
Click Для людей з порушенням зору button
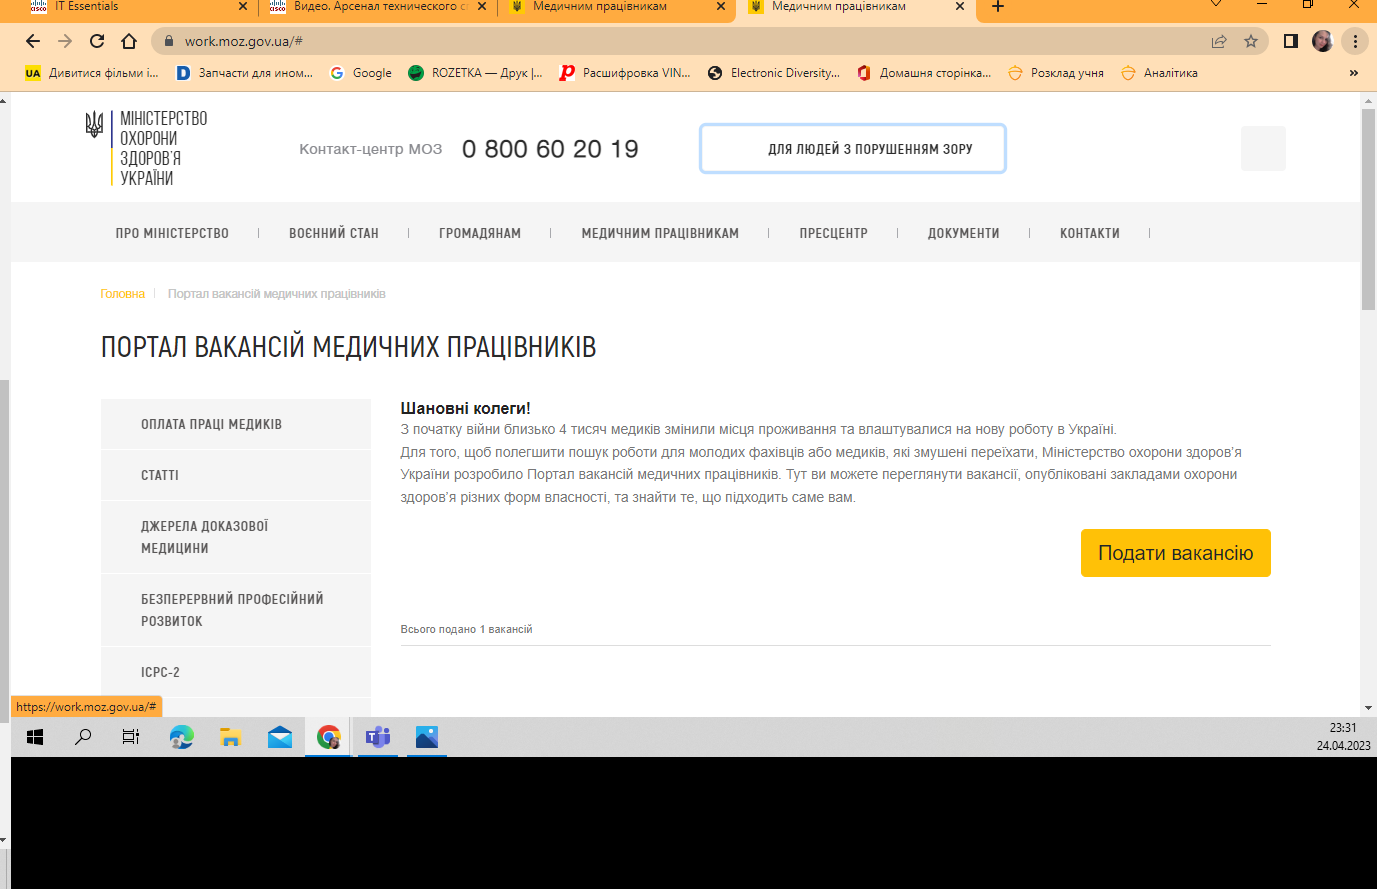[x=852, y=149]
